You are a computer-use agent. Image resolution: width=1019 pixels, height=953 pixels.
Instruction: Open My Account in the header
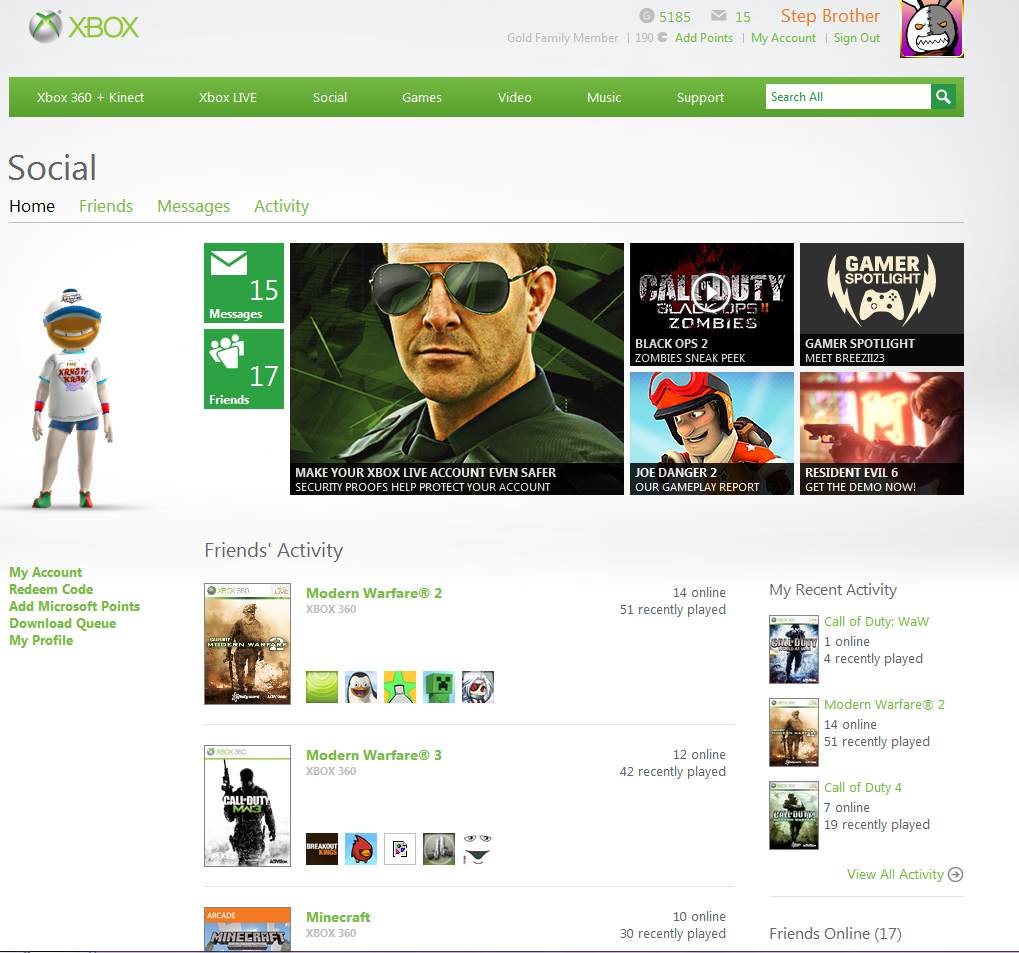pos(783,38)
